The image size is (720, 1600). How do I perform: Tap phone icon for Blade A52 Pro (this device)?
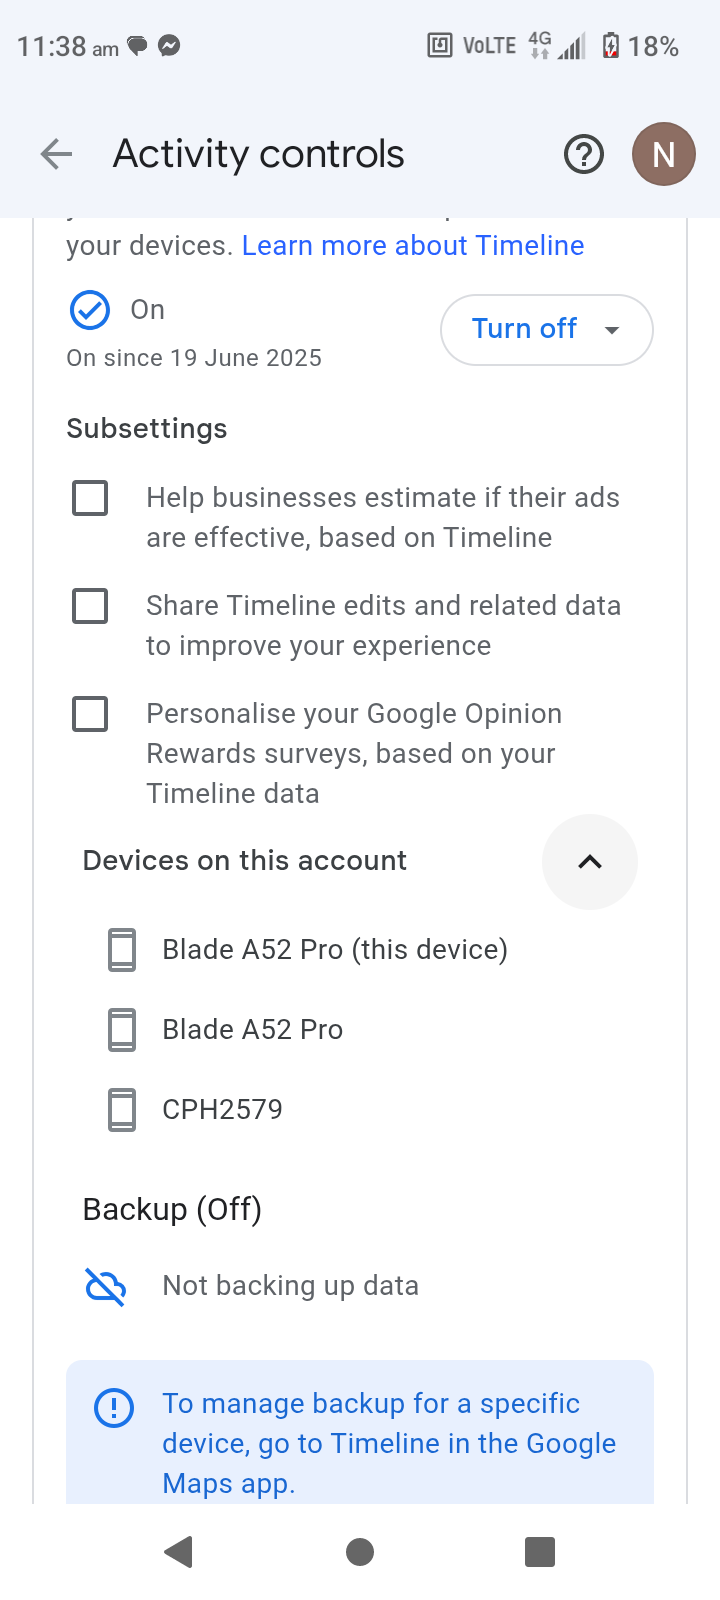coord(122,949)
